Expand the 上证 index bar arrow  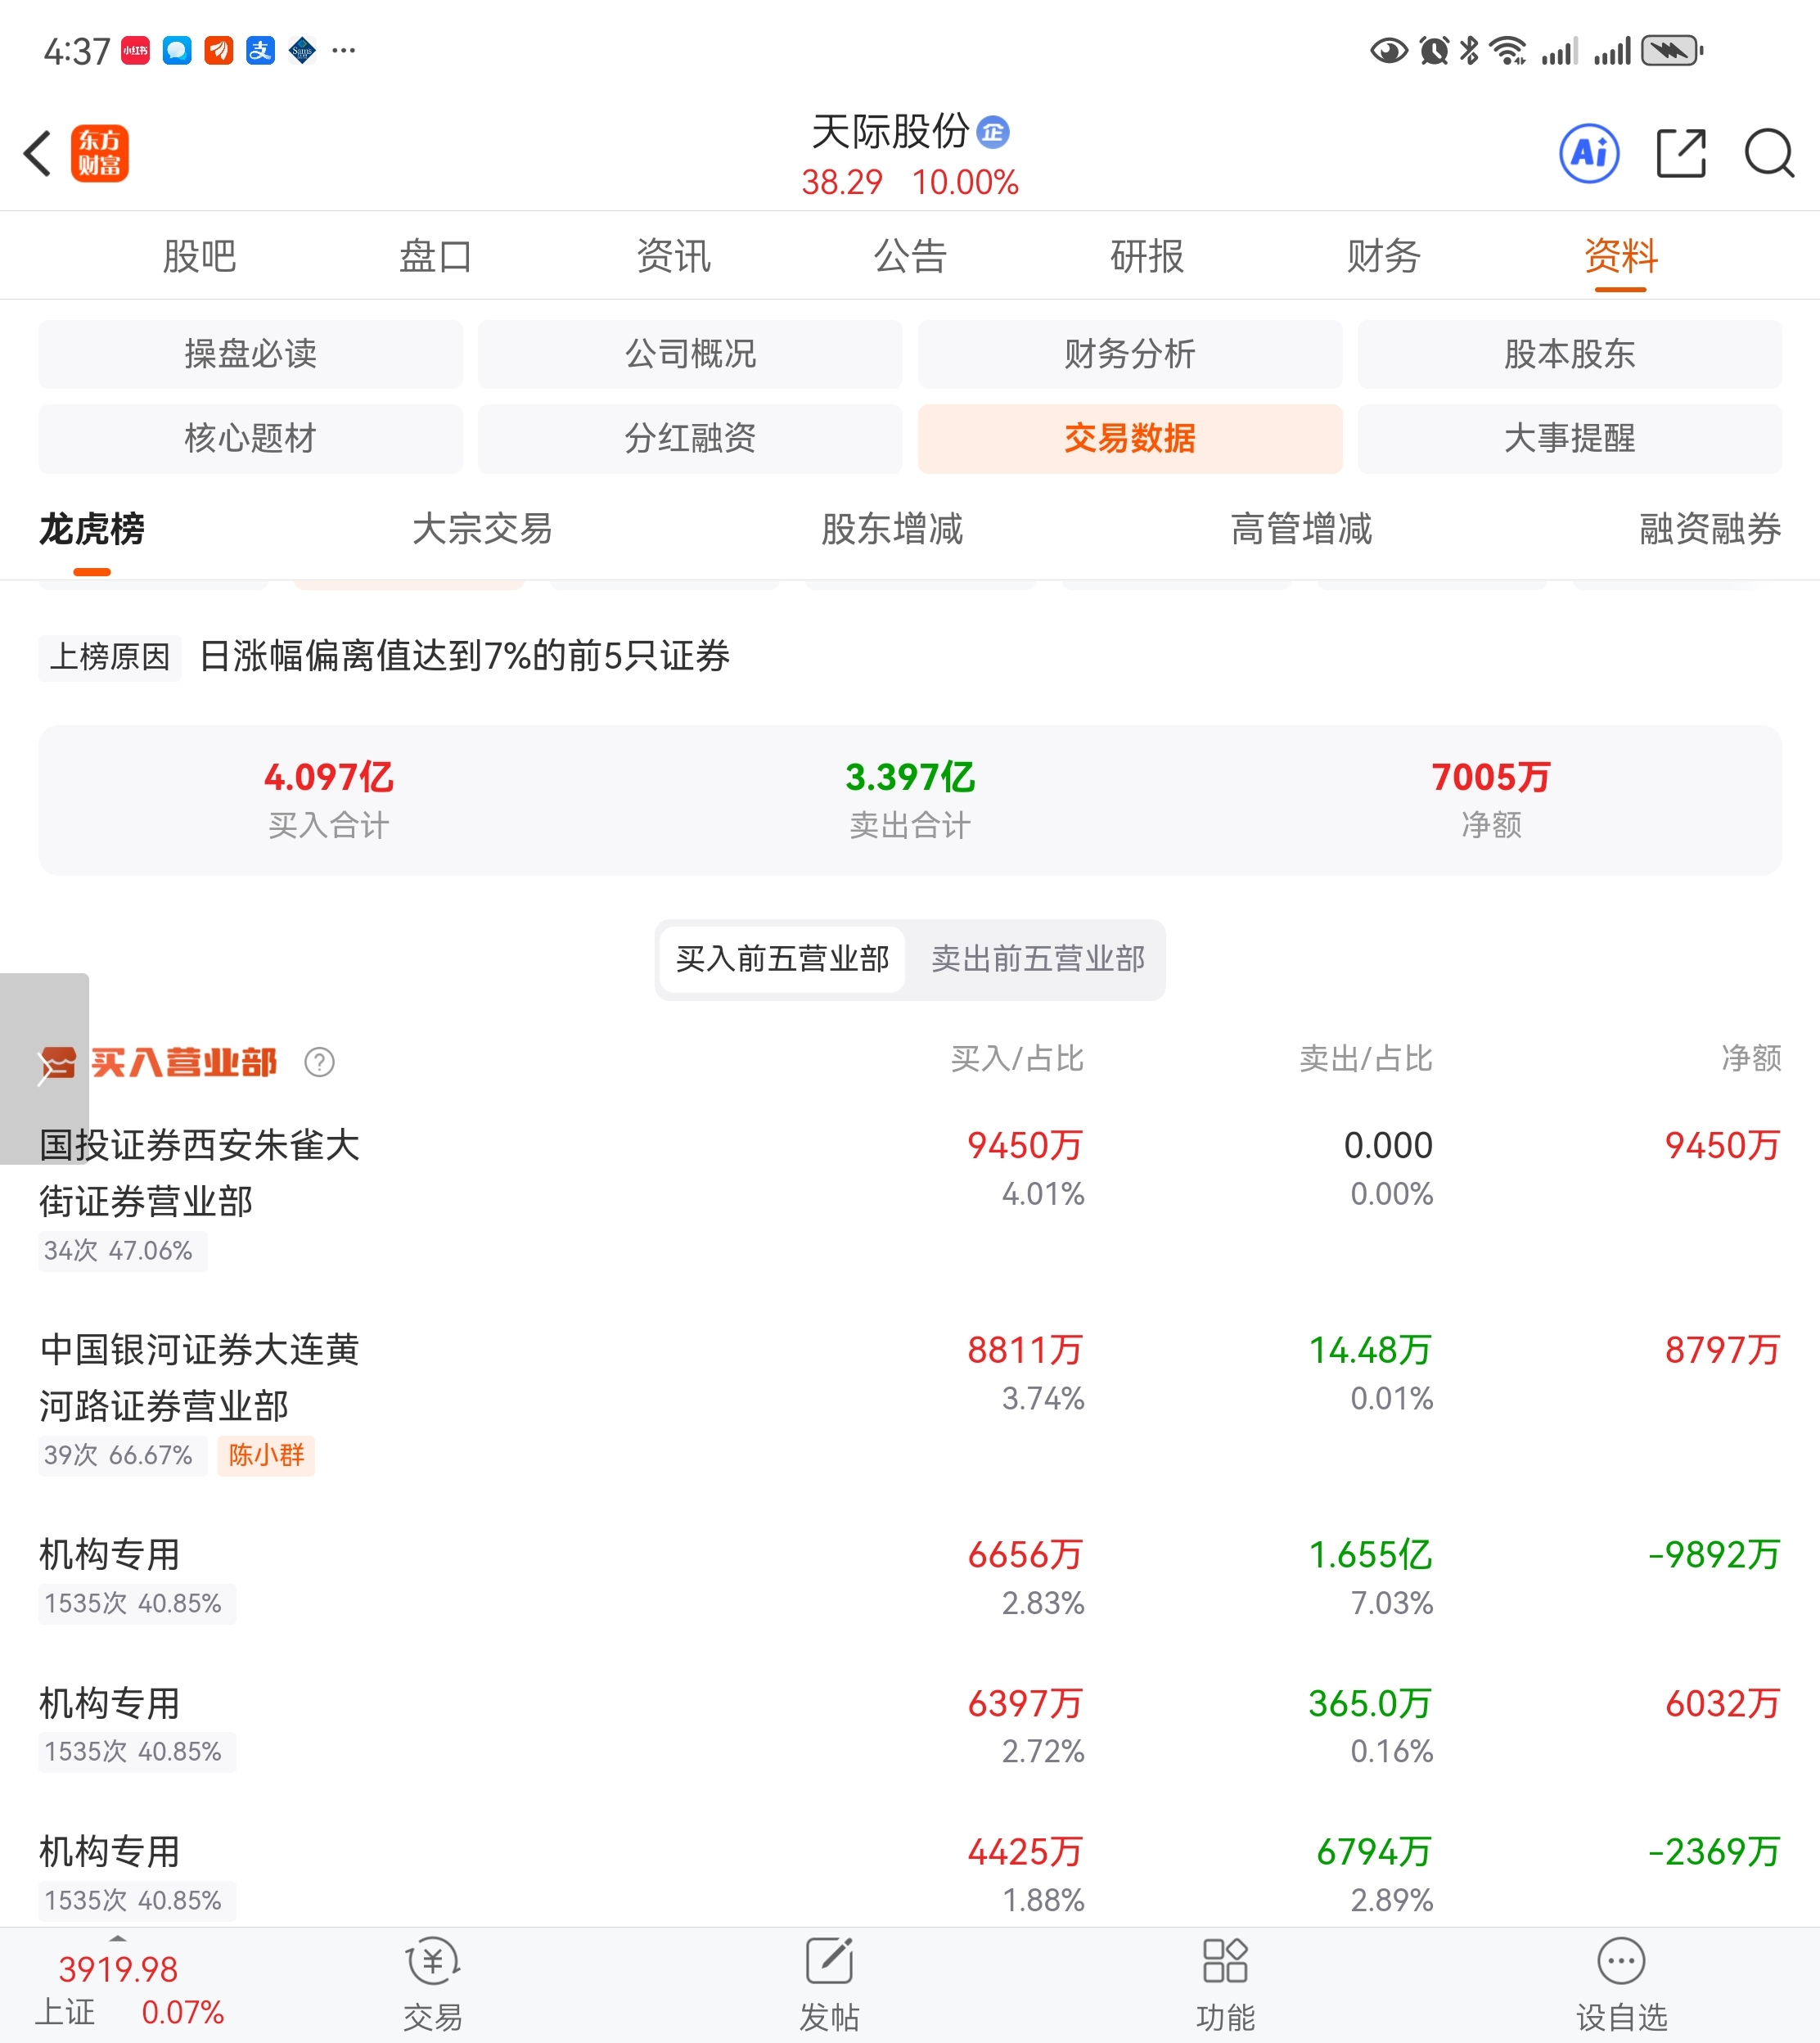[x=117, y=1938]
